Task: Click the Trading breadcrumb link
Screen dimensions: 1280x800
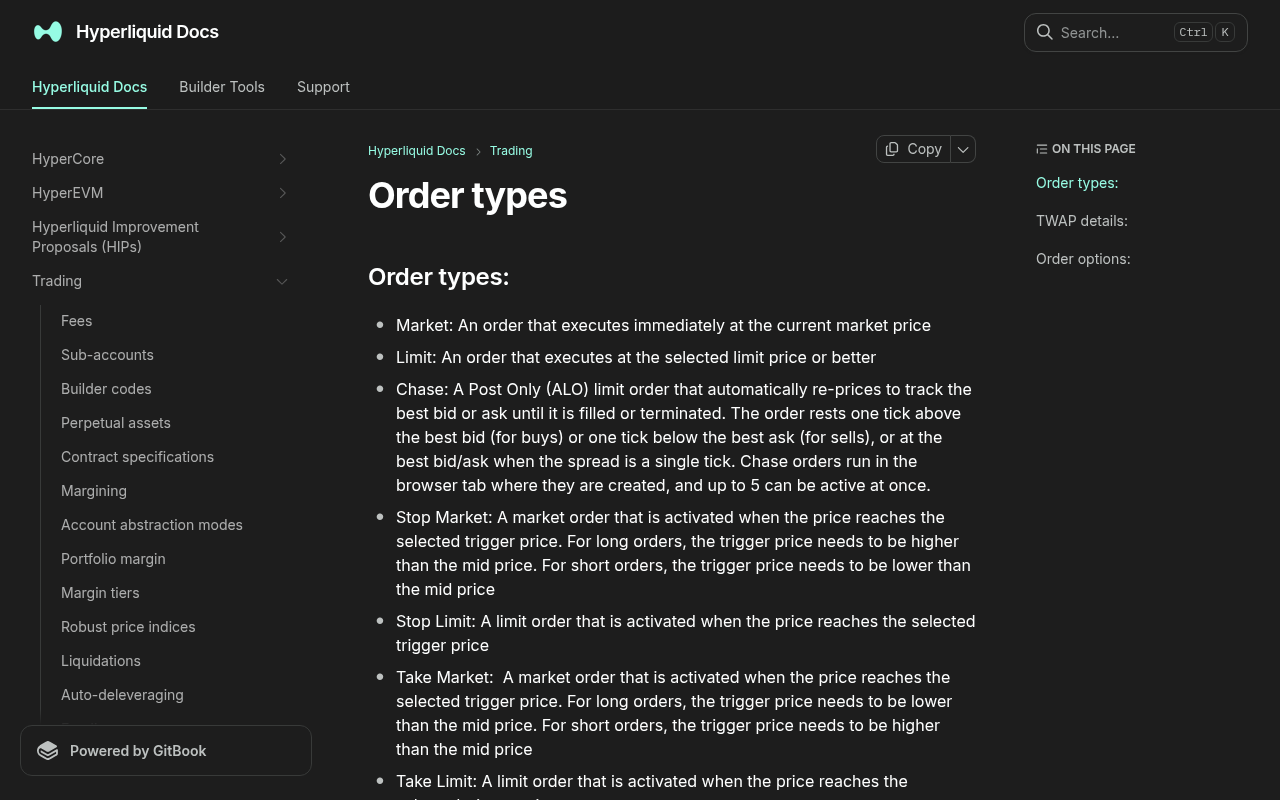Action: coord(511,151)
